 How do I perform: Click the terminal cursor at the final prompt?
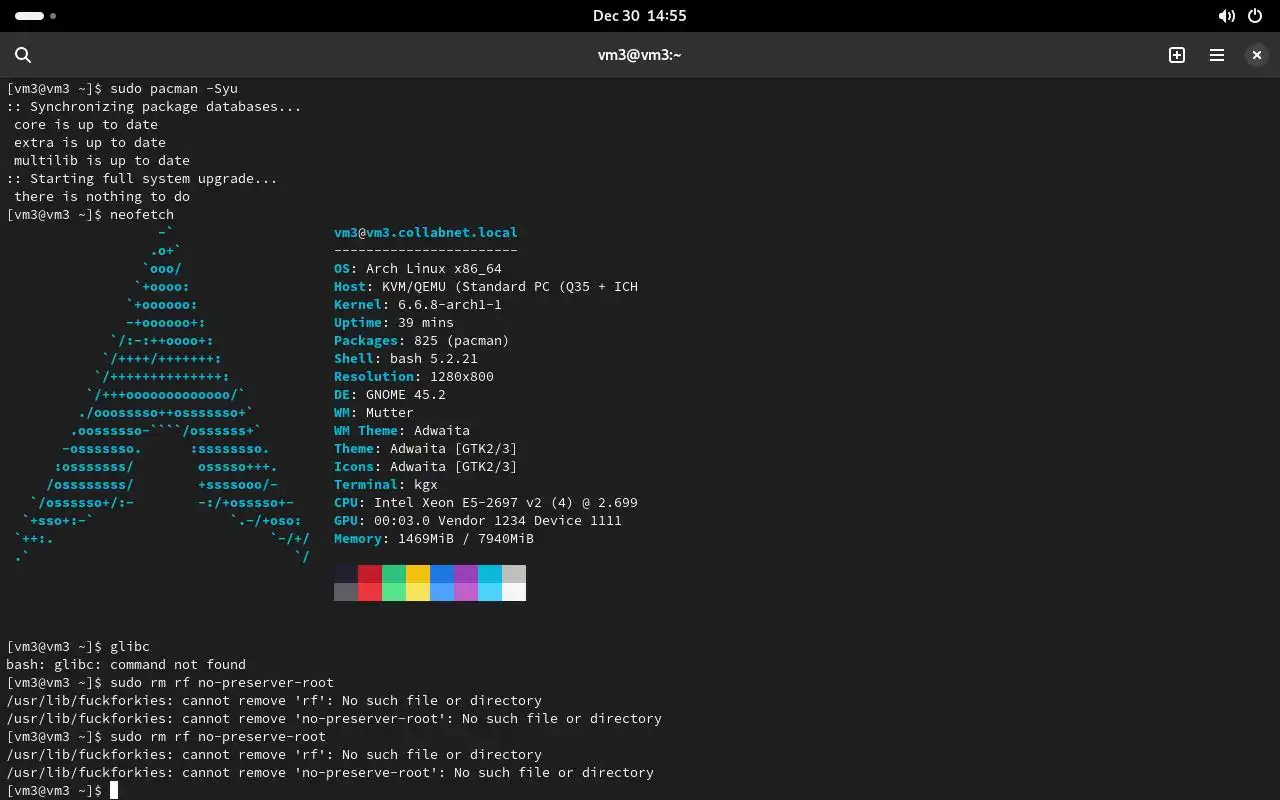[114, 791]
